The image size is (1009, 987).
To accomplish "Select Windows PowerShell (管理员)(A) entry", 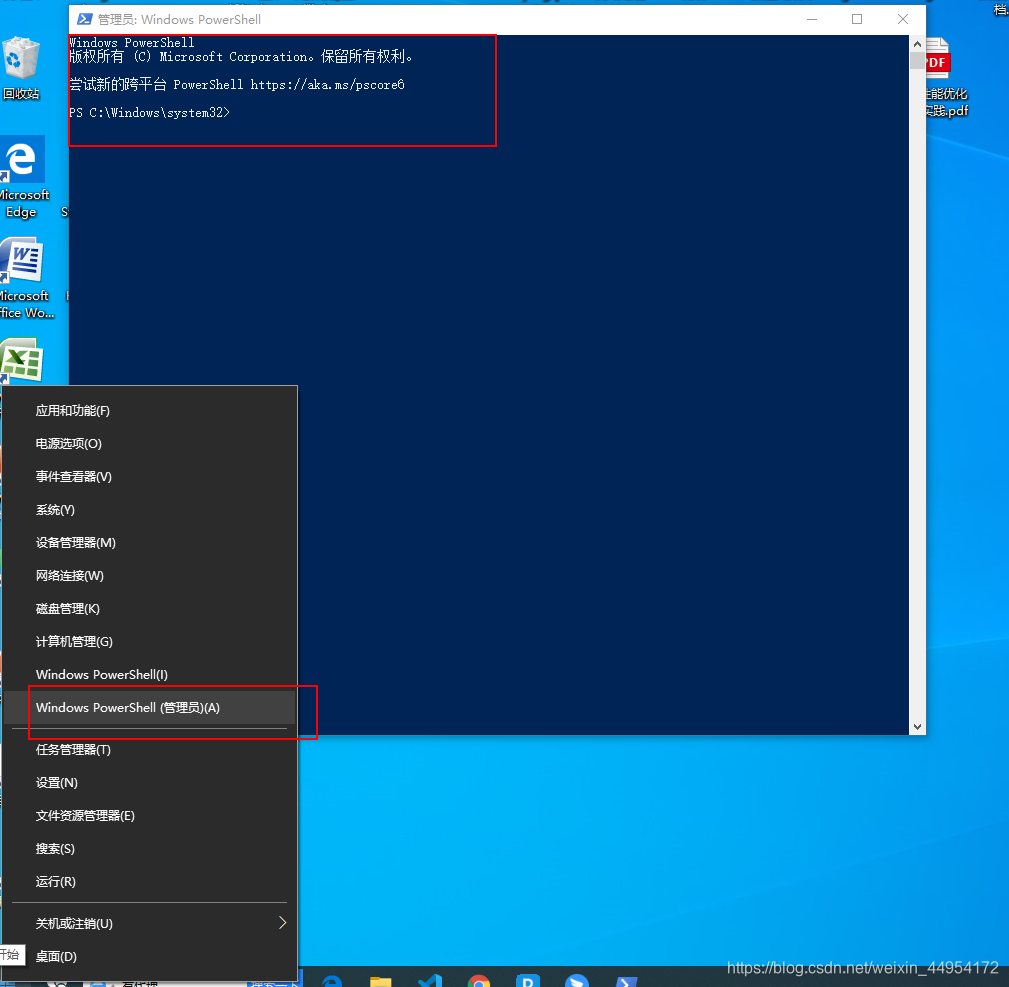I will coord(150,707).
